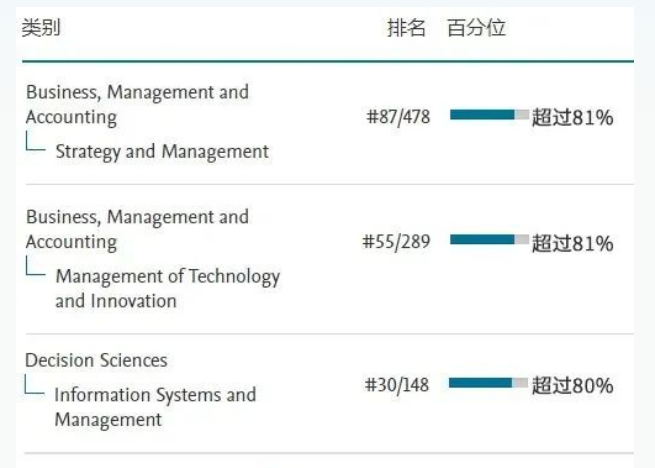655x468 pixels.
Task: Click 超过81% label in Technology and Innovation row
Action: pyautogui.click(x=572, y=243)
